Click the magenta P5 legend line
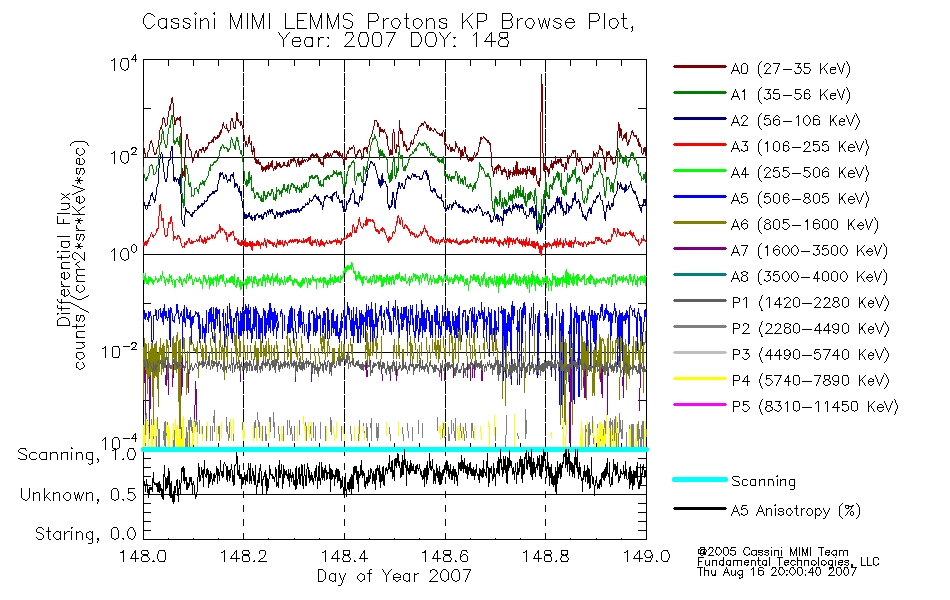The height and width of the screenshot is (600, 950). (700, 404)
